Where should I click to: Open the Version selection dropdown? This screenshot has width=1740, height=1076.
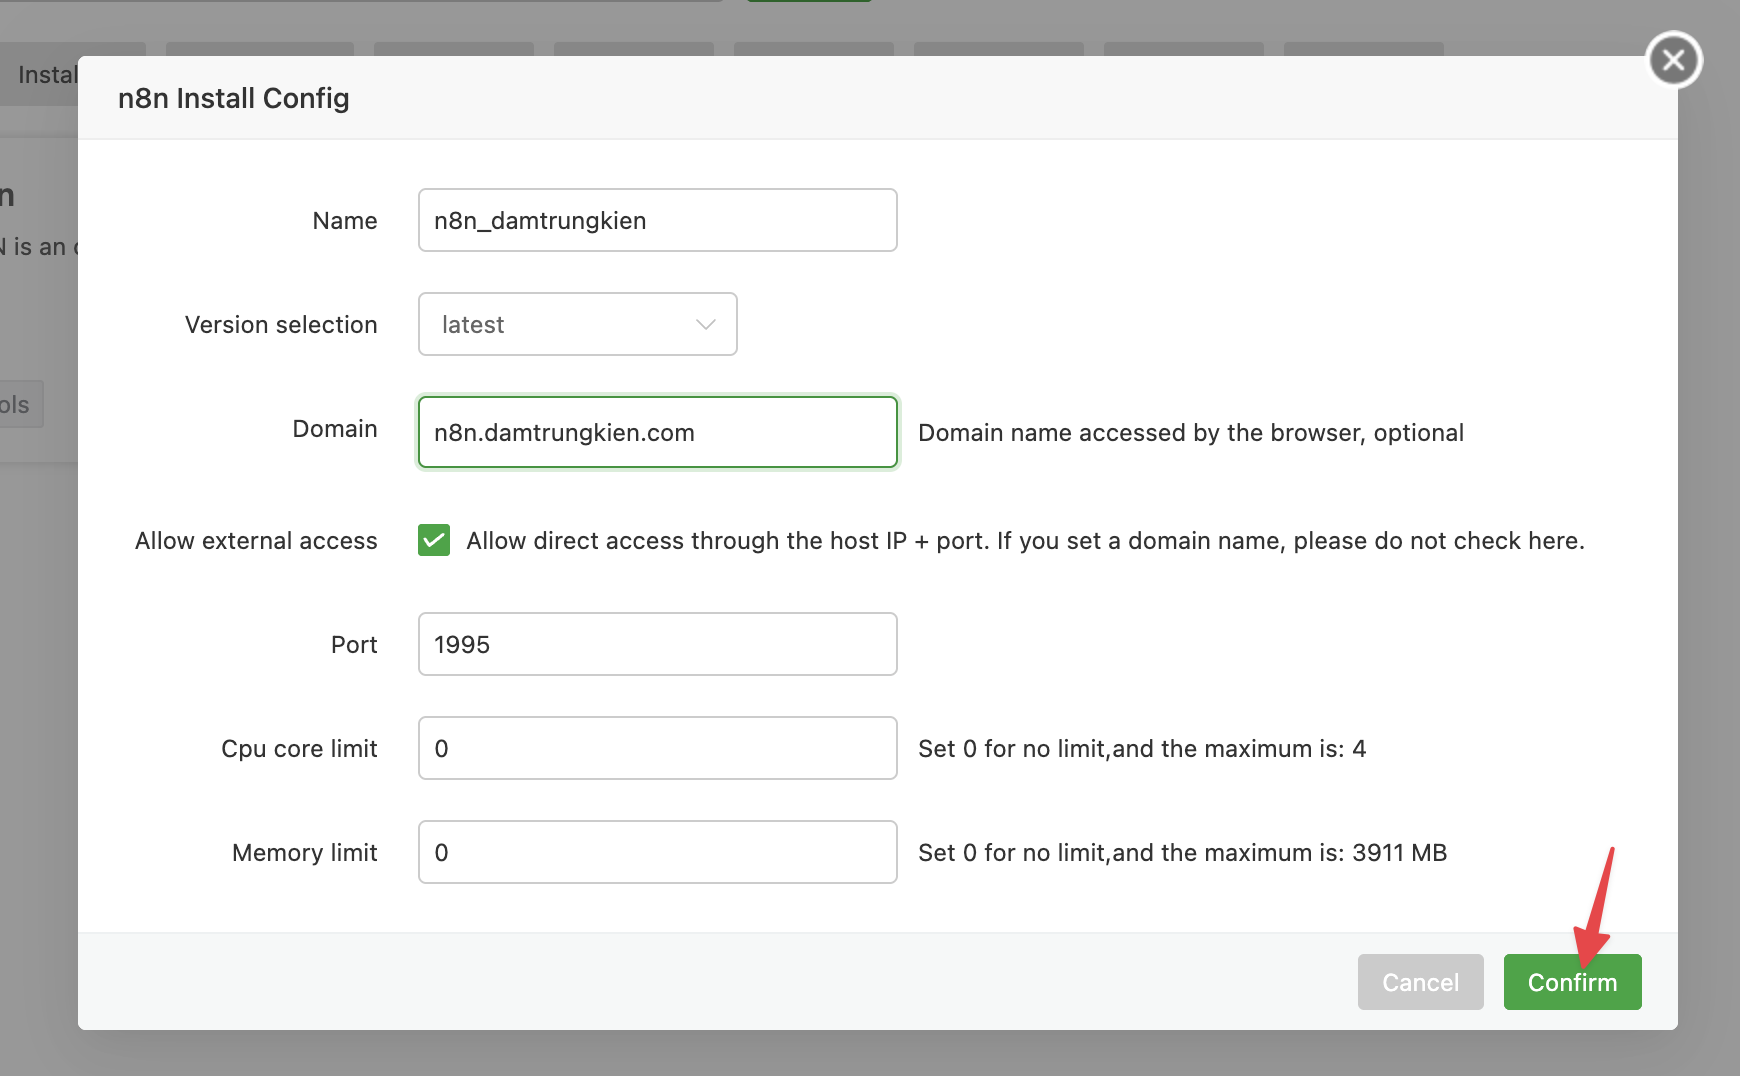tap(578, 324)
